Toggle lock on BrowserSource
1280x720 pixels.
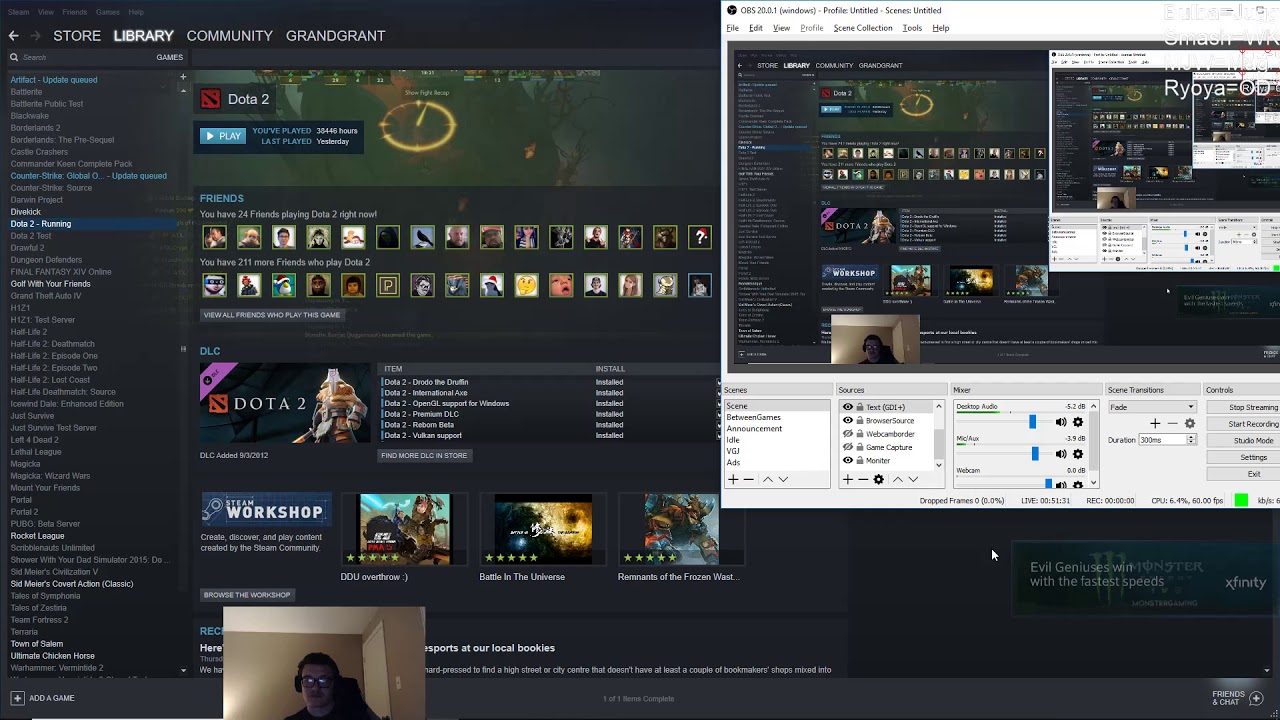pyautogui.click(x=859, y=421)
